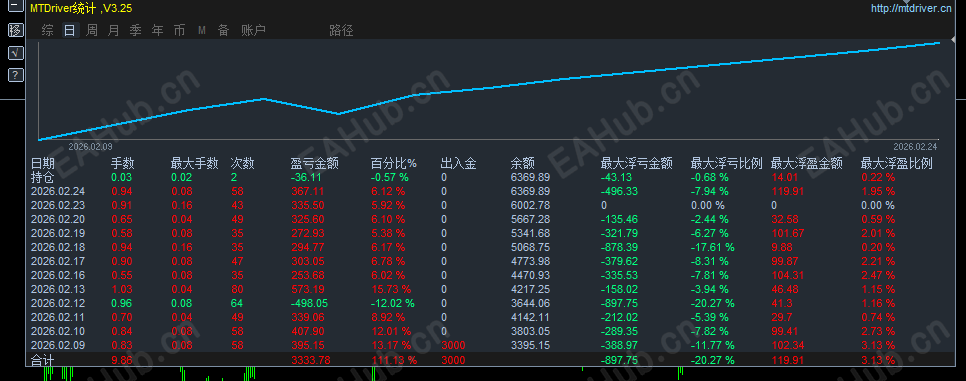Open the 账户 account tab
The width and height of the screenshot is (966, 381).
(x=253, y=30)
